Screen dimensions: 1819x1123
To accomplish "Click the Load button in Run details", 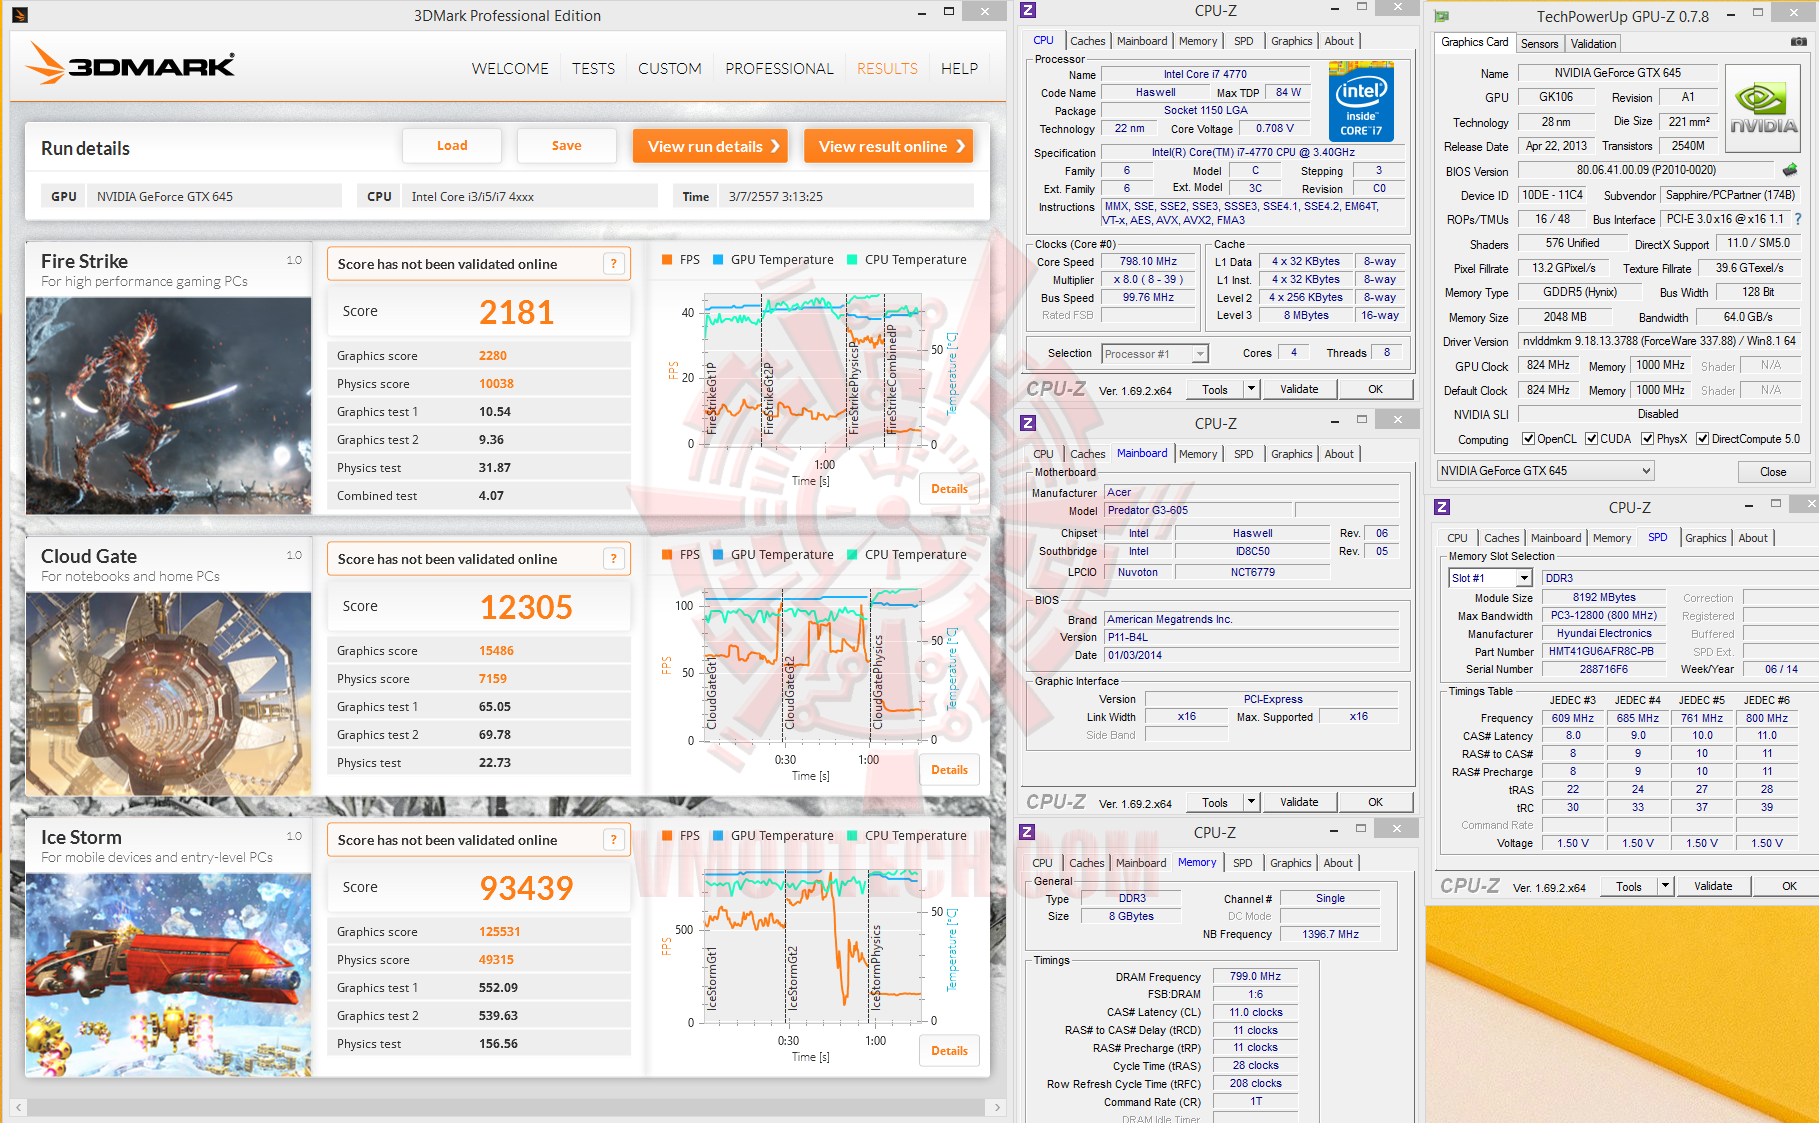I will 452,146.
